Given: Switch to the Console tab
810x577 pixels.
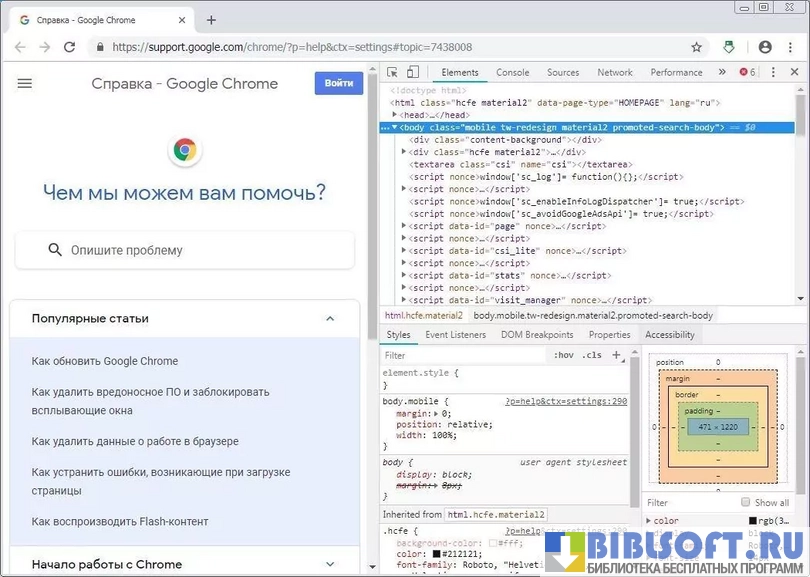Looking at the screenshot, I should [513, 73].
